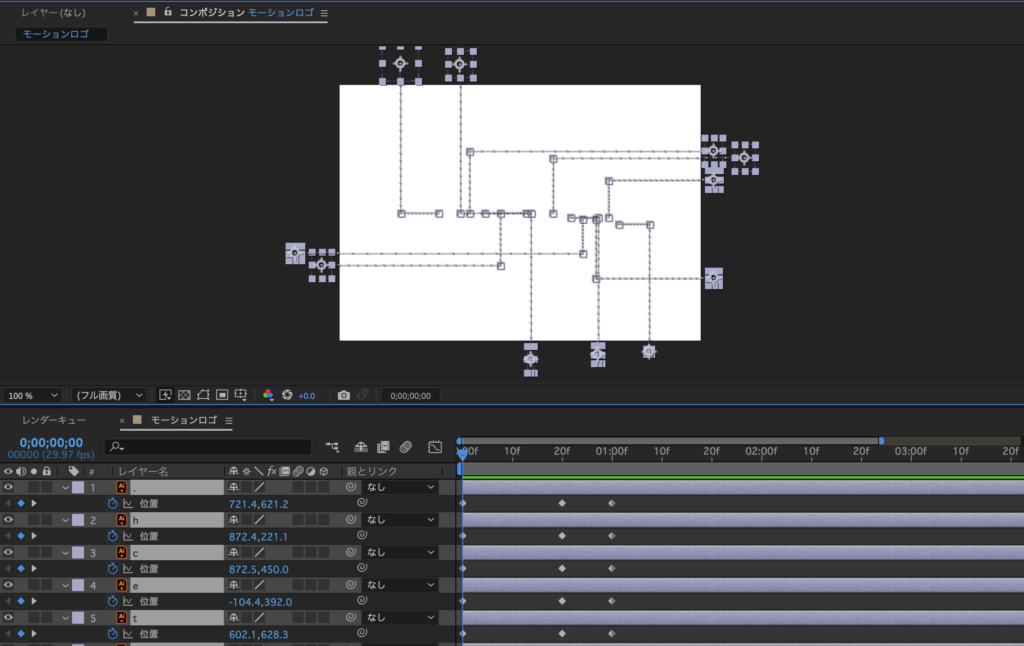The image size is (1024, 646).
Task: Open the composition mini-flowchart icon
Action: [332, 446]
